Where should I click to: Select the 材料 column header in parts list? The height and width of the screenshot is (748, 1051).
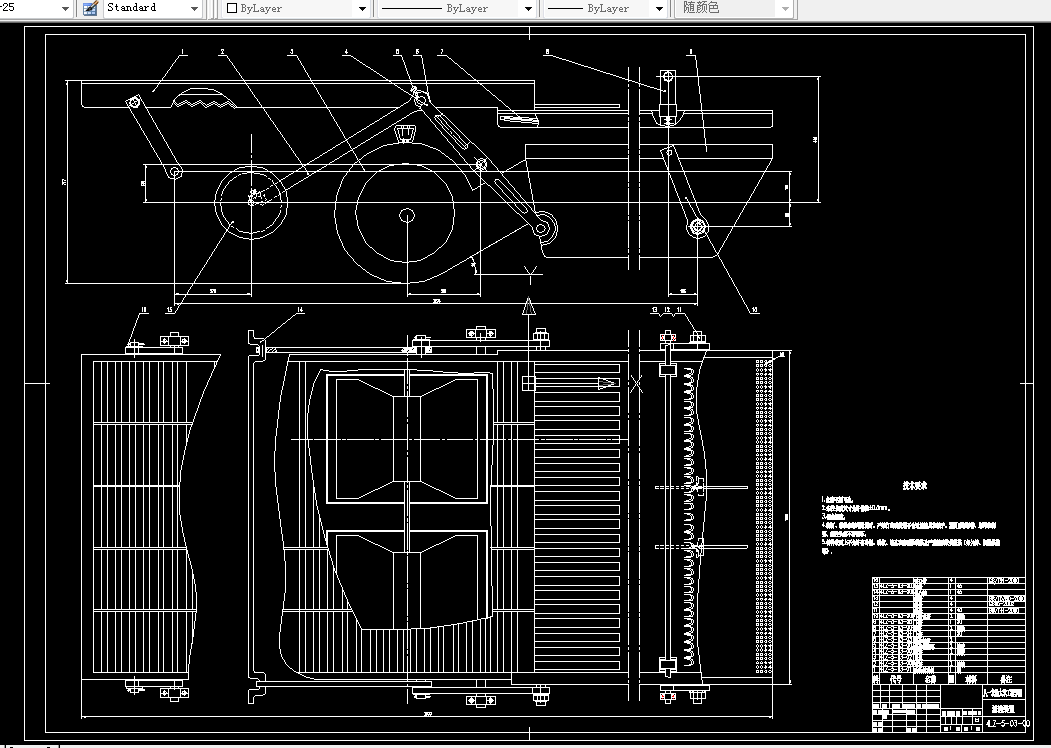[971, 679]
